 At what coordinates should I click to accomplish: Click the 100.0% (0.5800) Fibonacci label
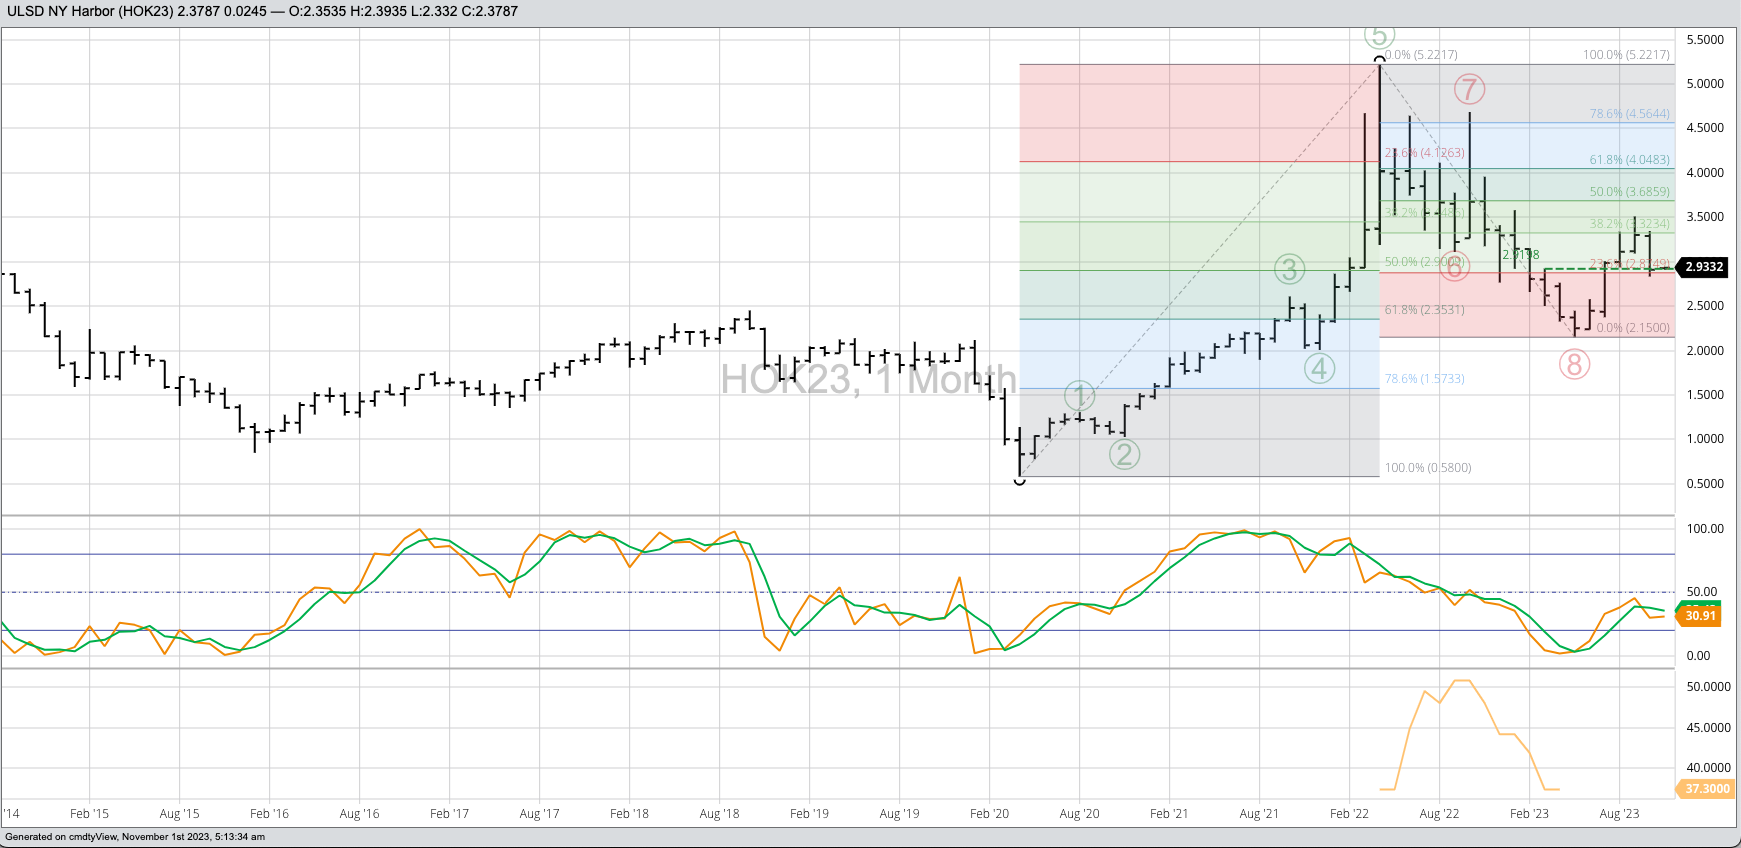[x=1427, y=468]
